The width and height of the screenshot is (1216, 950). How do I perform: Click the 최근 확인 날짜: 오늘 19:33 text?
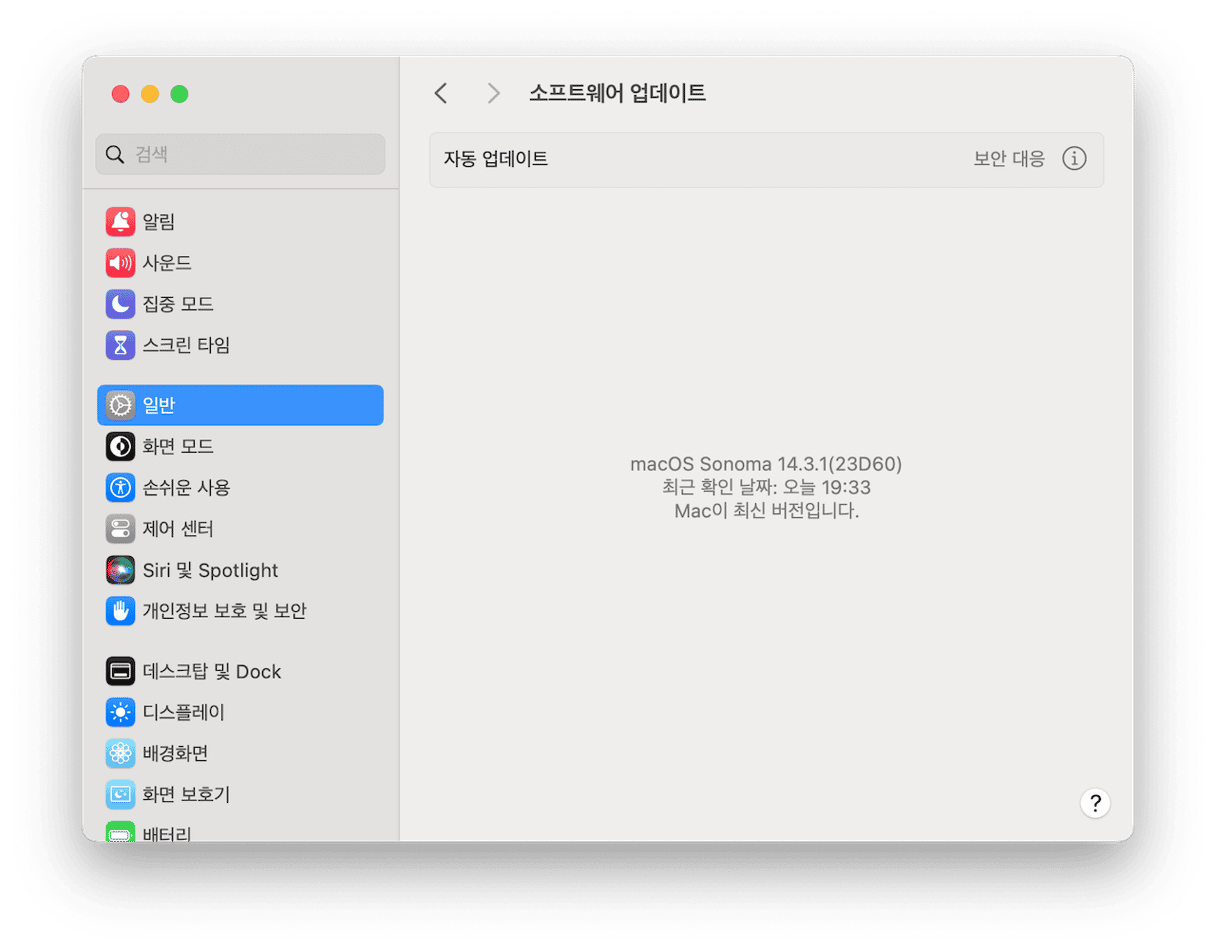pyautogui.click(x=766, y=487)
